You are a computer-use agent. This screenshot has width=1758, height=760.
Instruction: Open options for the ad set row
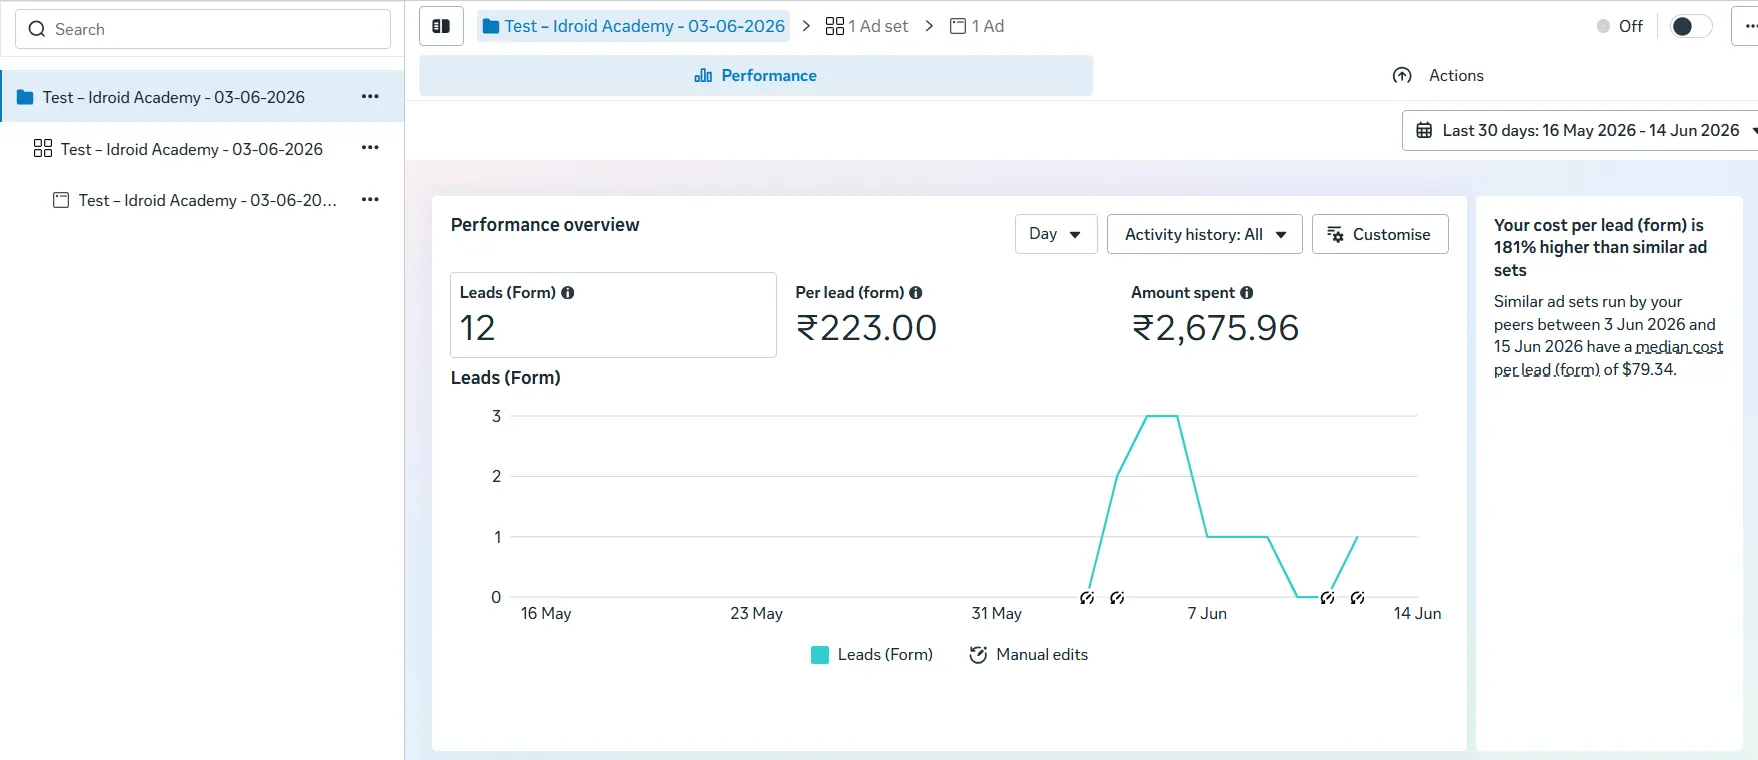370,148
